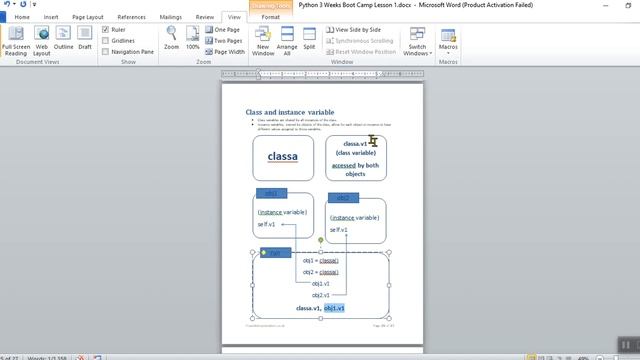The width and height of the screenshot is (640, 360).
Task: Switch to Draft view
Action: point(85,38)
